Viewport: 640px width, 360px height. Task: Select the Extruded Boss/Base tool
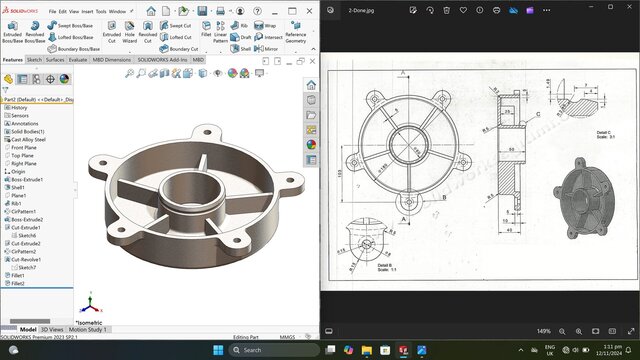coord(13,32)
